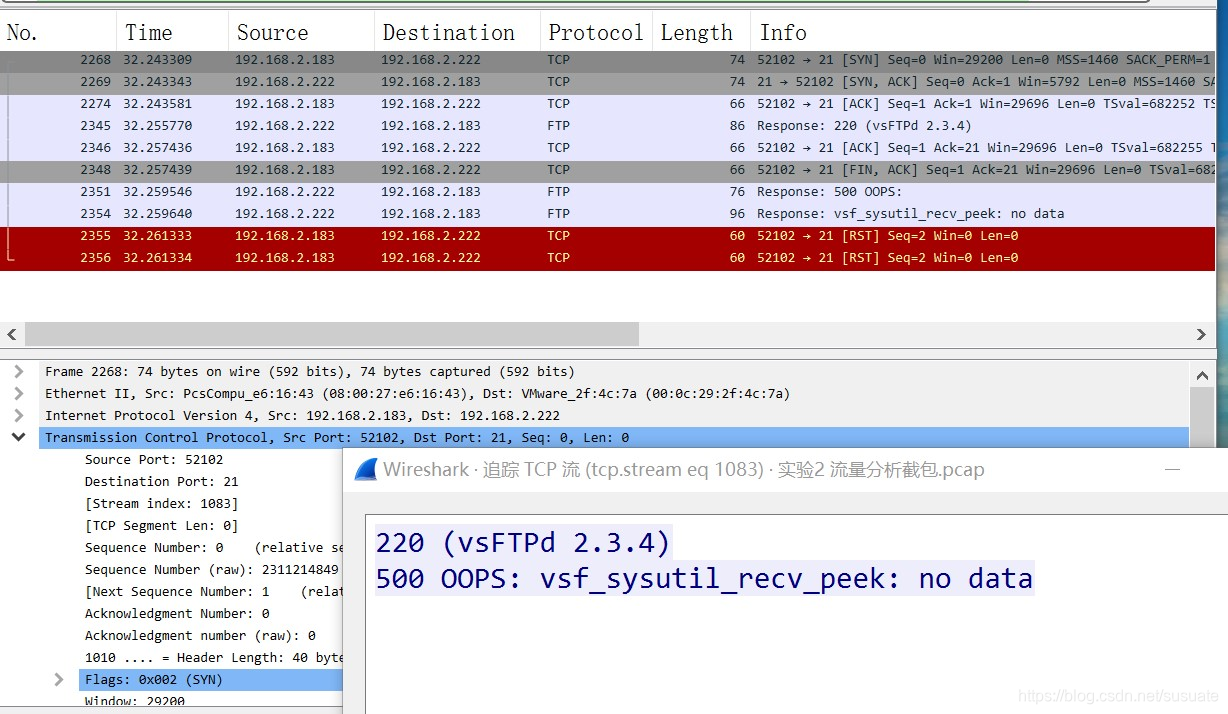Select packet 2346 ACK row

click(608, 148)
